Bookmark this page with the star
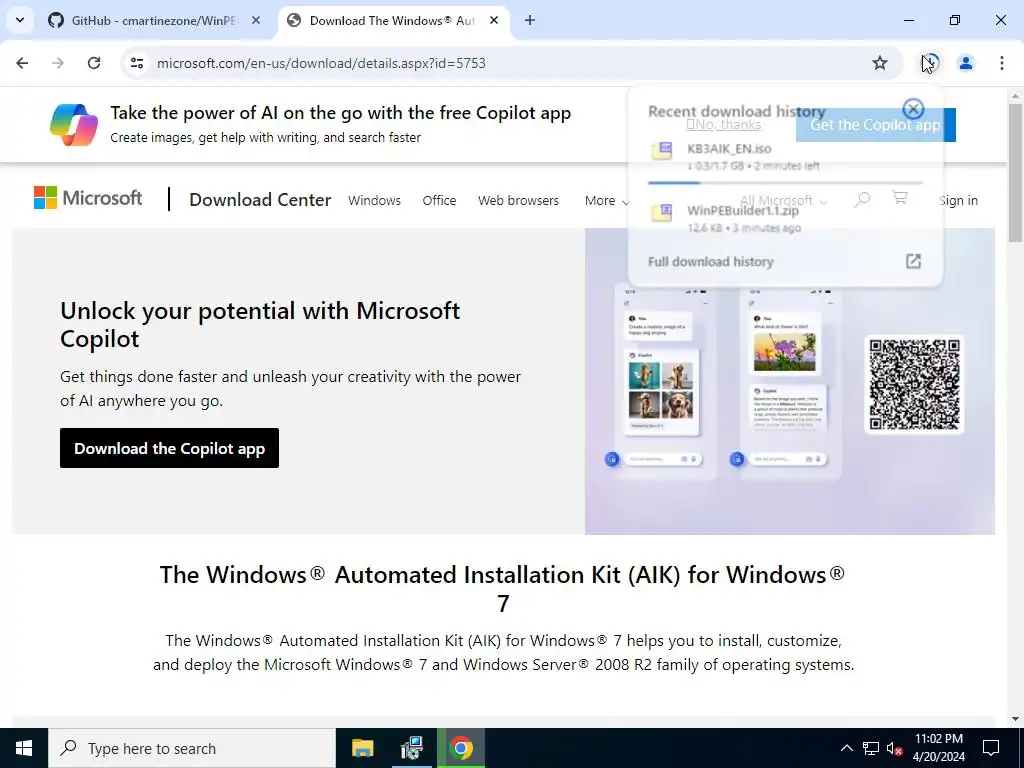1024x768 pixels. pos(880,63)
